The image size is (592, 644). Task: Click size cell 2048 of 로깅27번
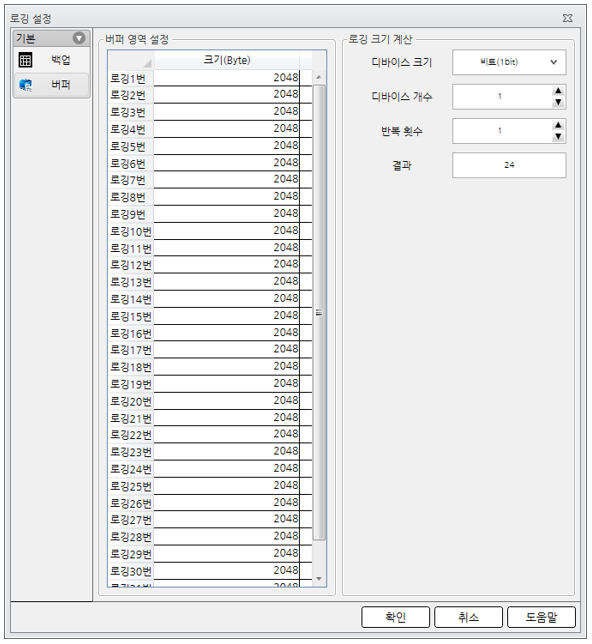click(227, 520)
